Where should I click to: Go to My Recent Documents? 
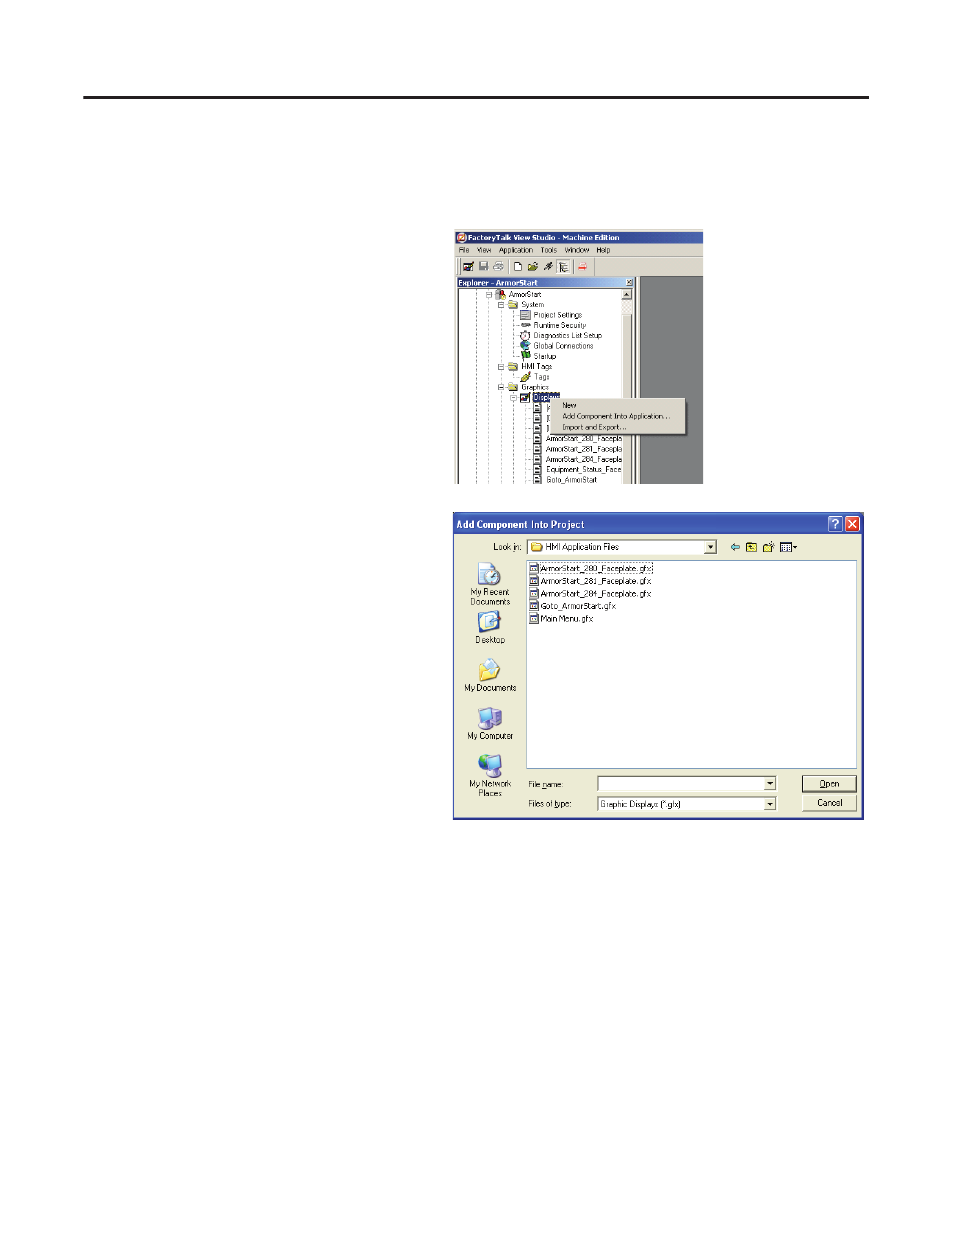490,585
